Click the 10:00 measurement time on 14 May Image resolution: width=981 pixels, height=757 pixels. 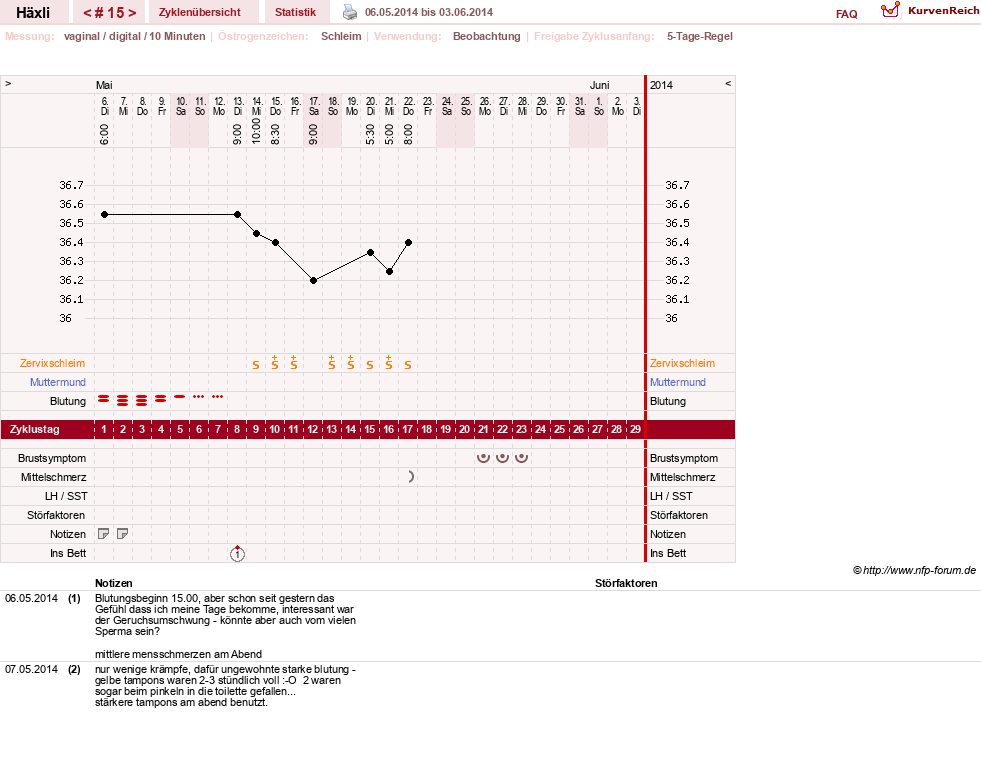[x=256, y=131]
